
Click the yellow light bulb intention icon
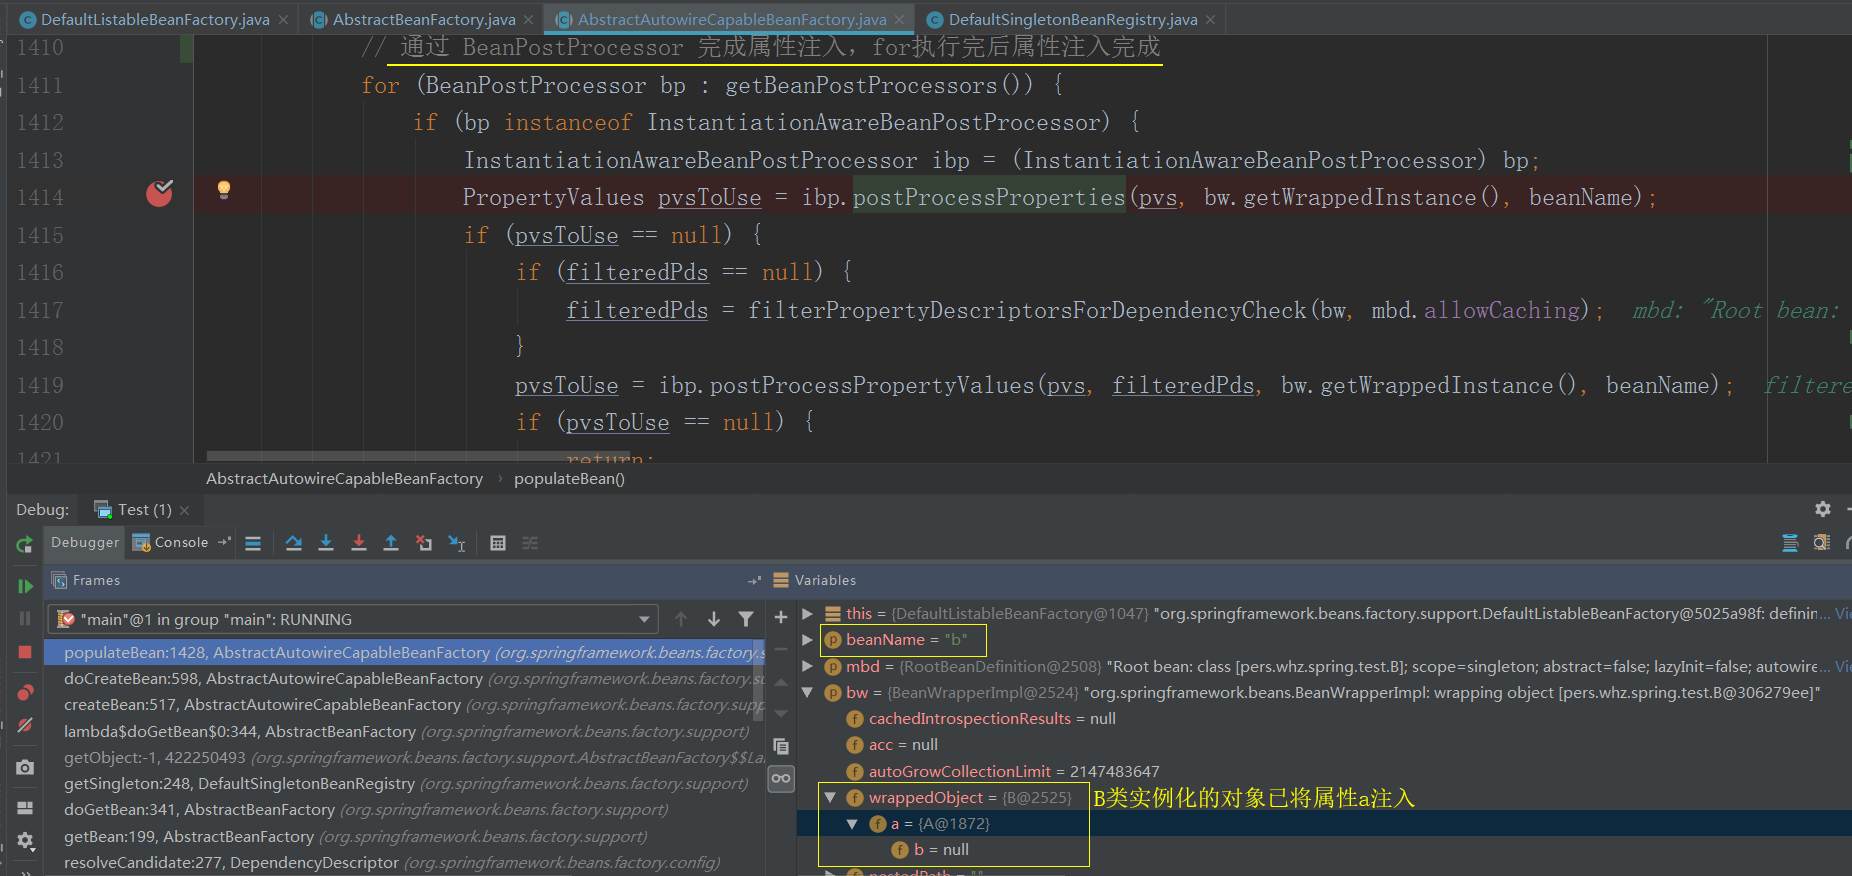[x=224, y=190]
